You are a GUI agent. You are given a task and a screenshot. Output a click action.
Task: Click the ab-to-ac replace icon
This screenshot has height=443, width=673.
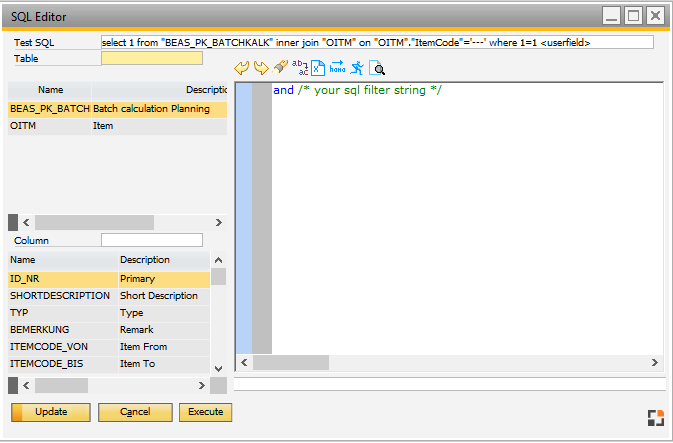(299, 68)
